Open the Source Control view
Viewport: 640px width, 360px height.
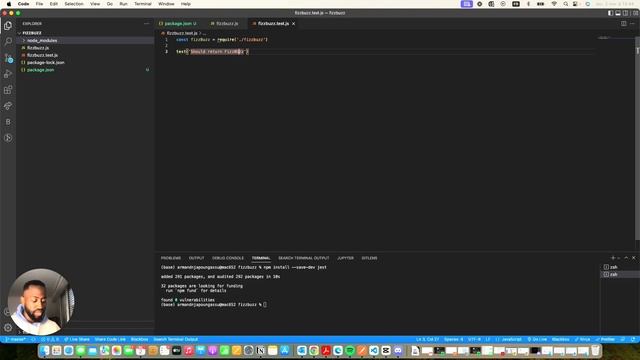click(8, 58)
